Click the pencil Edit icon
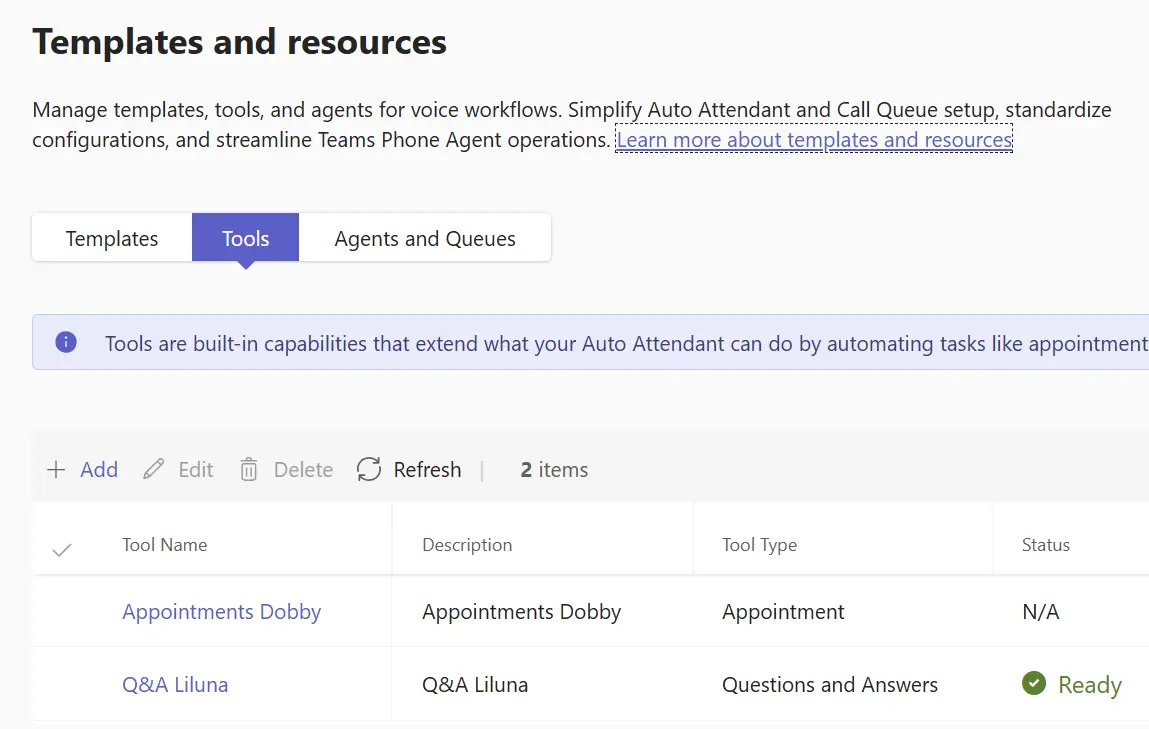 (153, 470)
